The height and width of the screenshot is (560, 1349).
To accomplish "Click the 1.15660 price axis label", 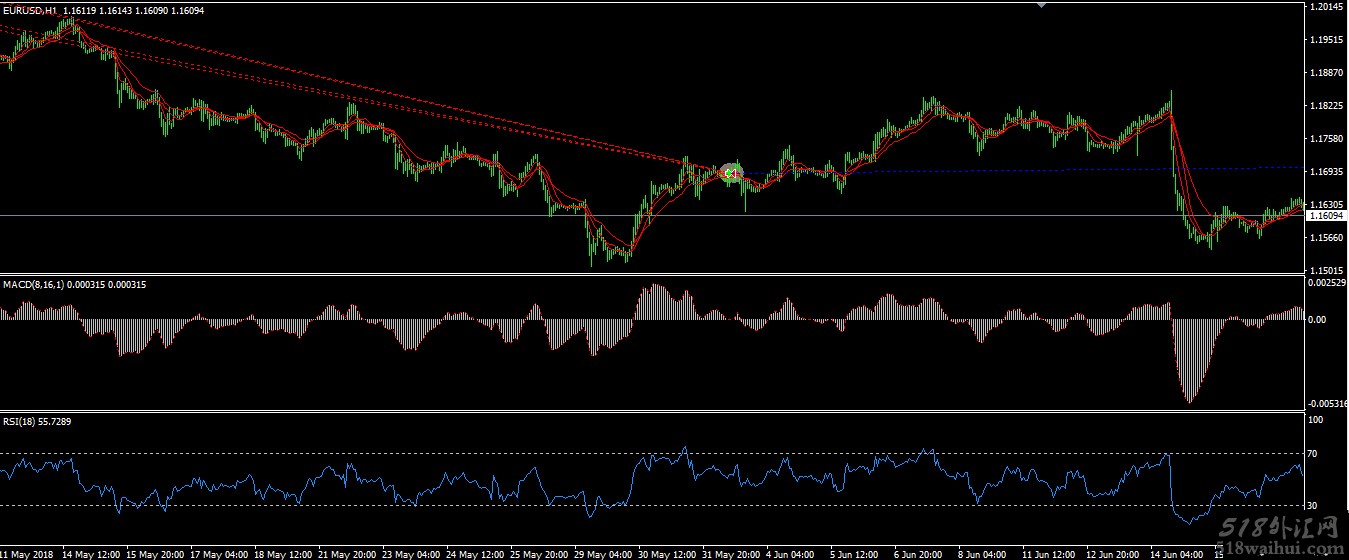I will click(1327, 238).
